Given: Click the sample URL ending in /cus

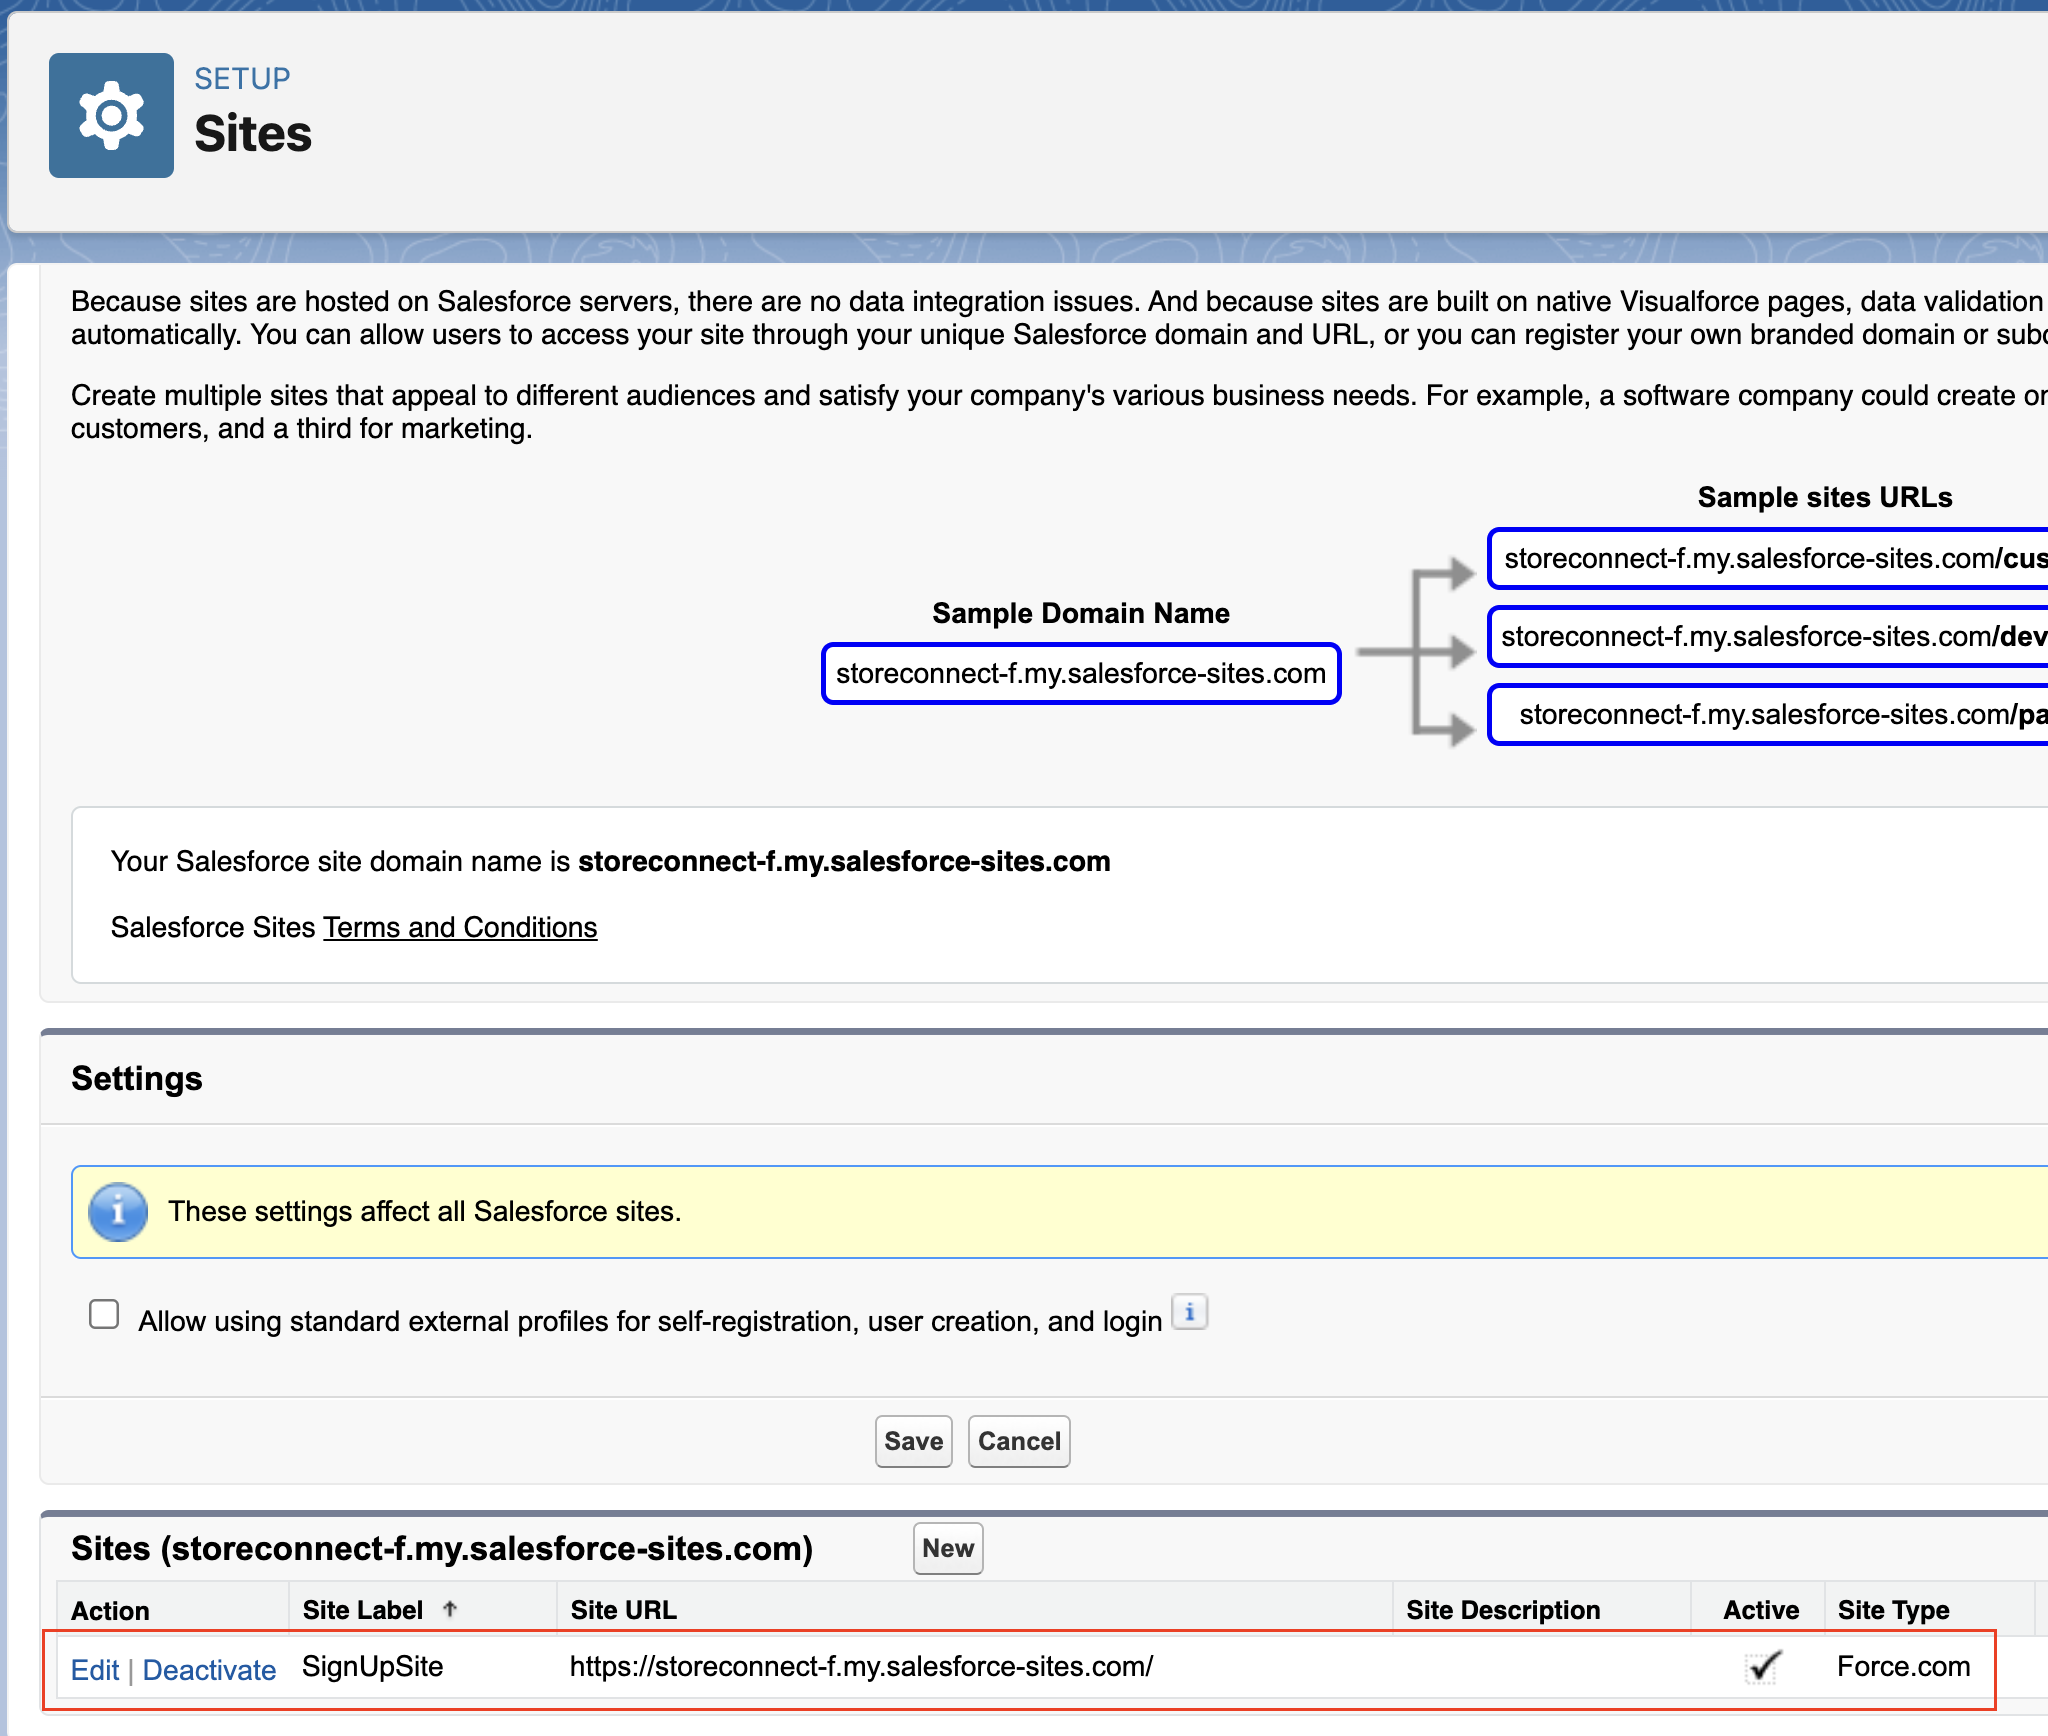Looking at the screenshot, I should click(1768, 558).
